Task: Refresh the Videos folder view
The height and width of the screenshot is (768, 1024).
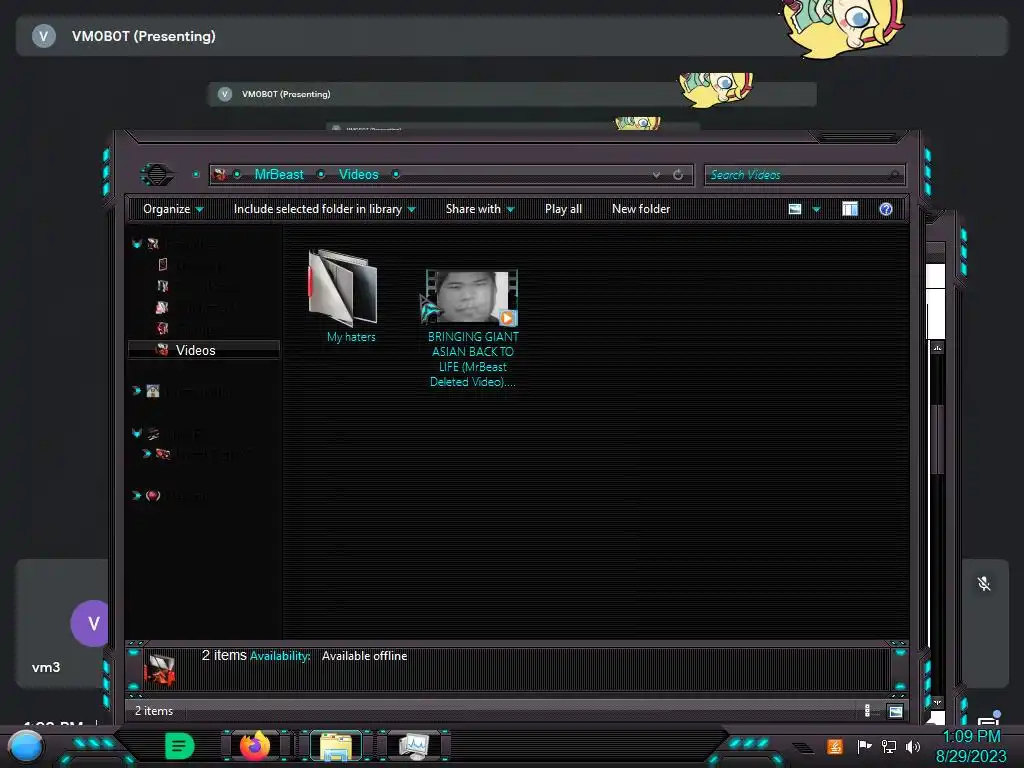Action: click(x=678, y=174)
